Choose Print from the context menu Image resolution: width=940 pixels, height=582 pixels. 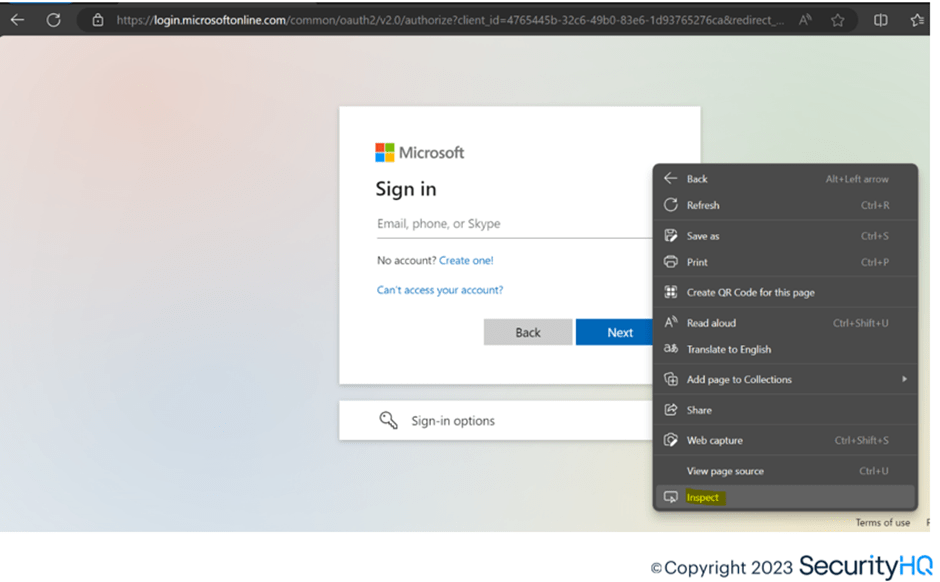pyautogui.click(x=785, y=262)
